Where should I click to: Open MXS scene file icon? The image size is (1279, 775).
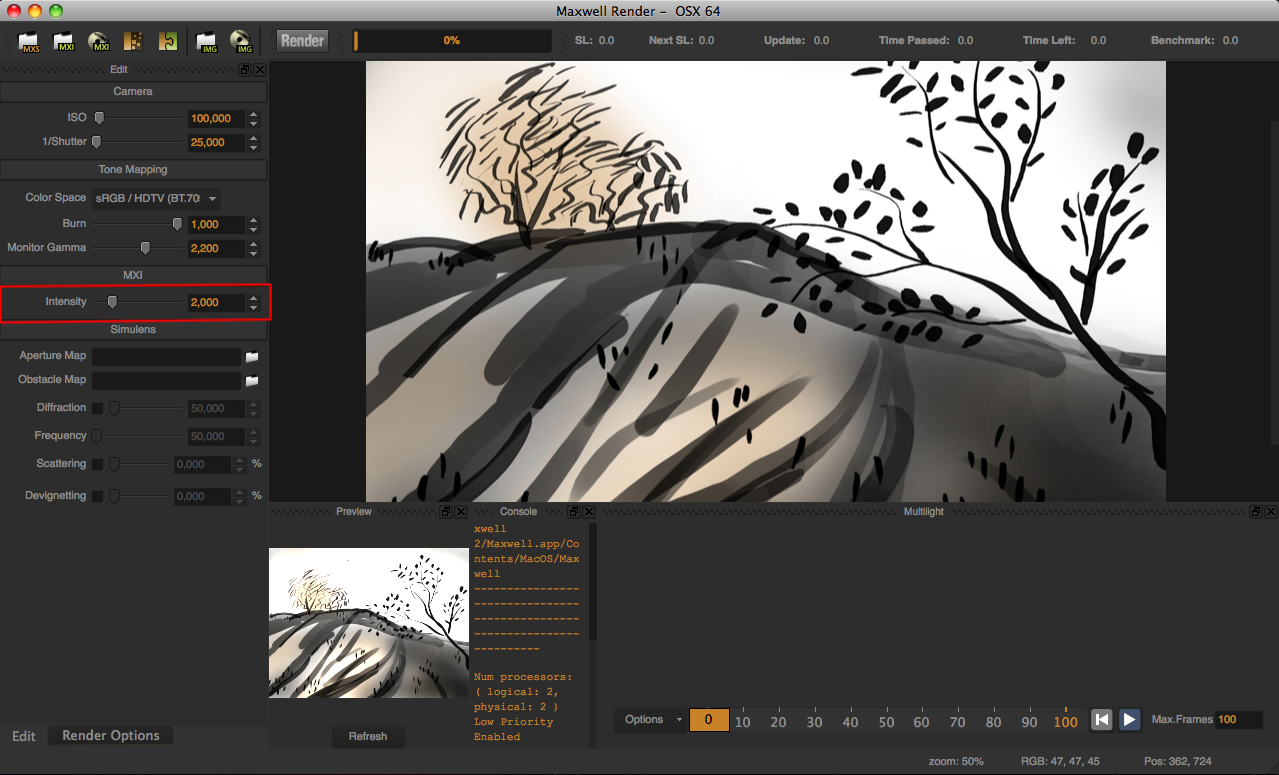tap(29, 41)
